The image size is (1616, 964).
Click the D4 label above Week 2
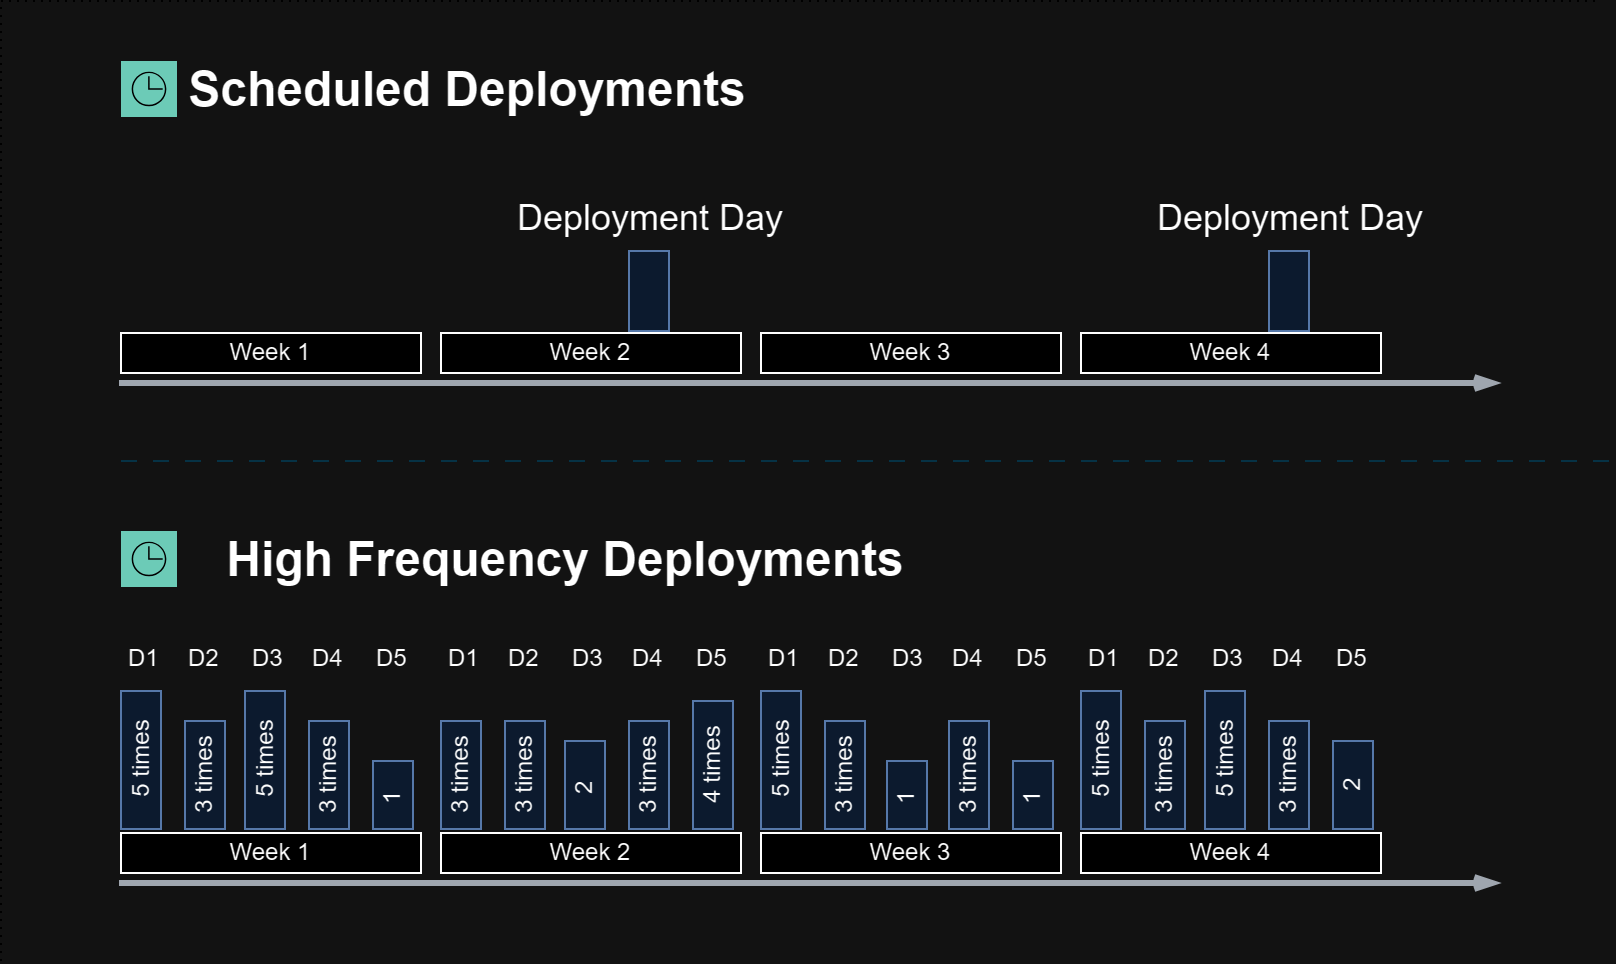coord(647,658)
